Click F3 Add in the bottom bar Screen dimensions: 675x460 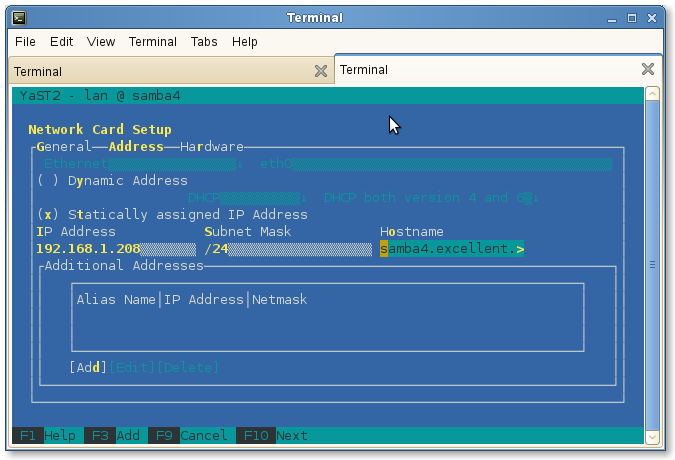112,435
